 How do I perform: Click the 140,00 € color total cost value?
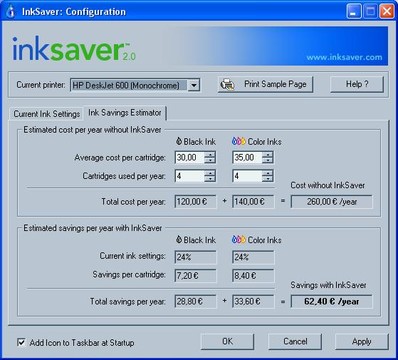pyautogui.click(x=253, y=202)
